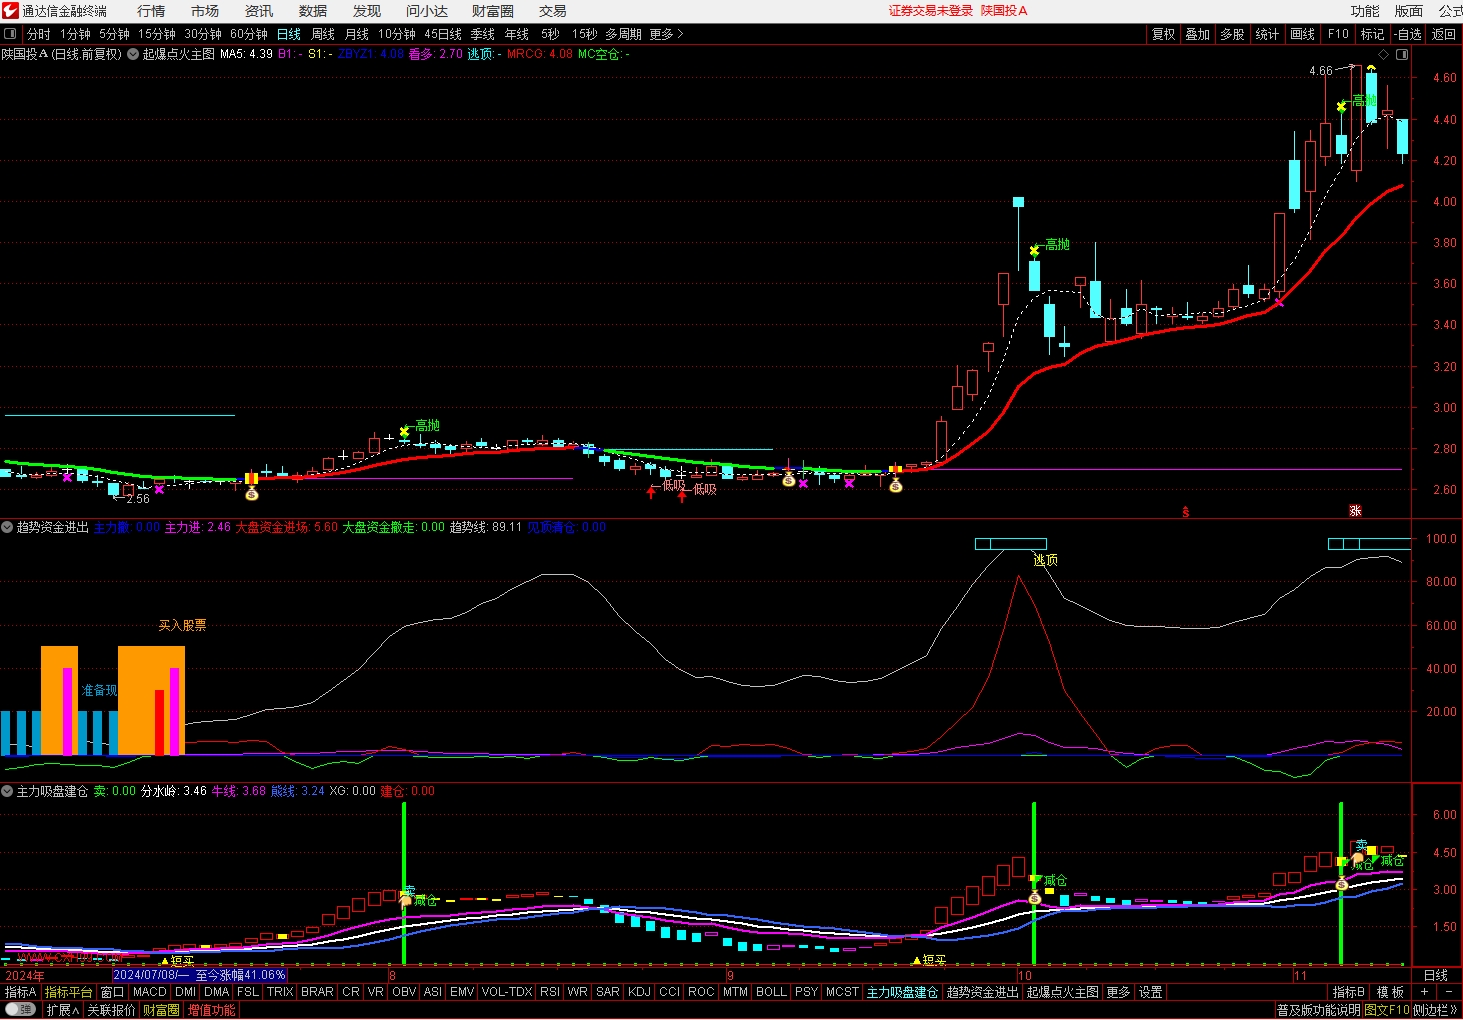Click 多股 multi-stock button
Screen dimensions: 1463x1020
(x=1232, y=34)
